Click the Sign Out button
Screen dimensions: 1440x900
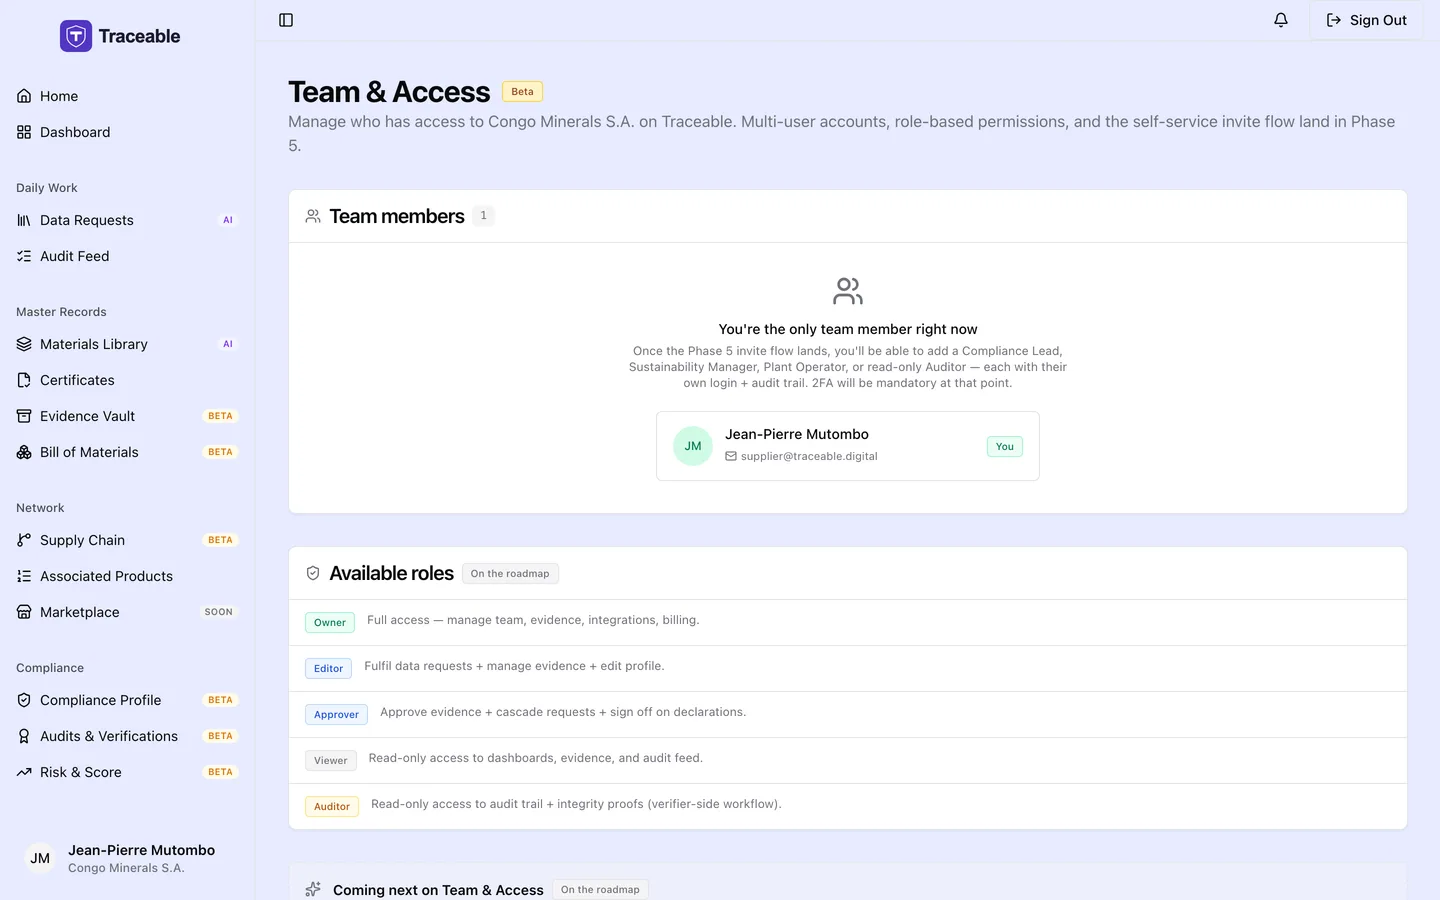(x=1366, y=20)
